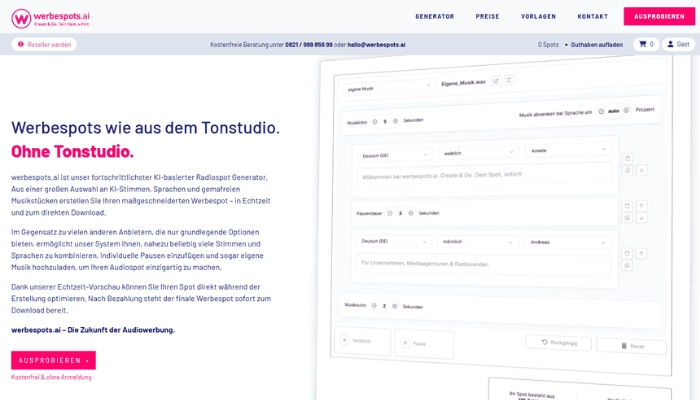Open the Kontakt page
Viewport: 700px width, 400px height.
[592, 17]
